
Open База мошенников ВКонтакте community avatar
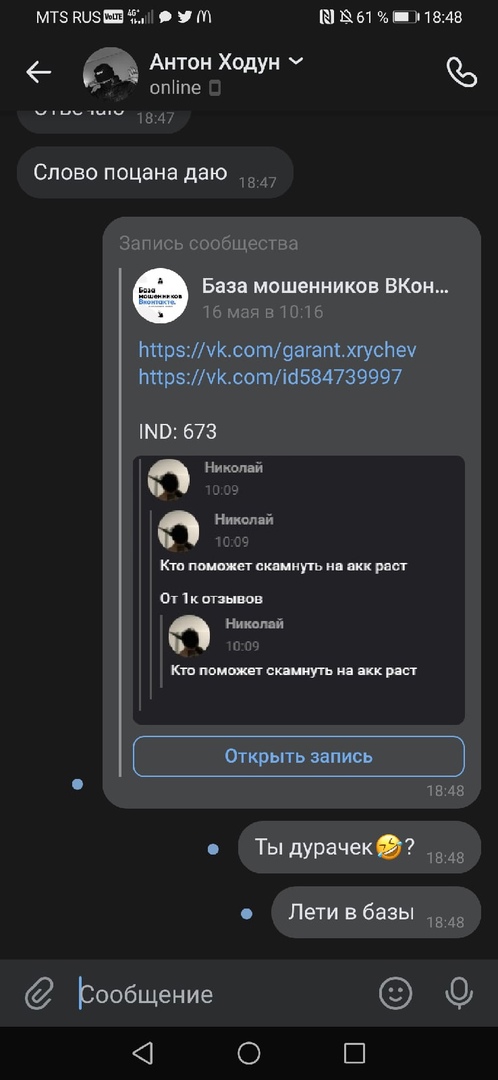[x=160, y=295]
